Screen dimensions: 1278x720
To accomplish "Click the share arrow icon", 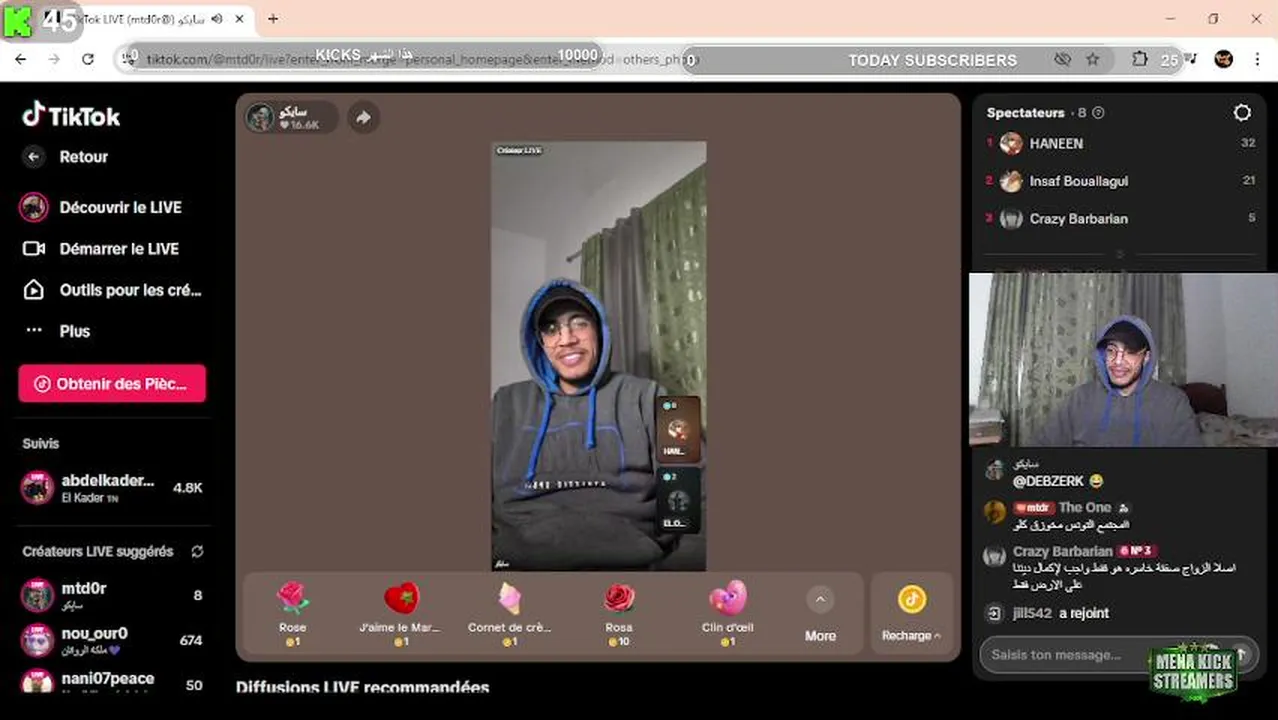I will (363, 118).
